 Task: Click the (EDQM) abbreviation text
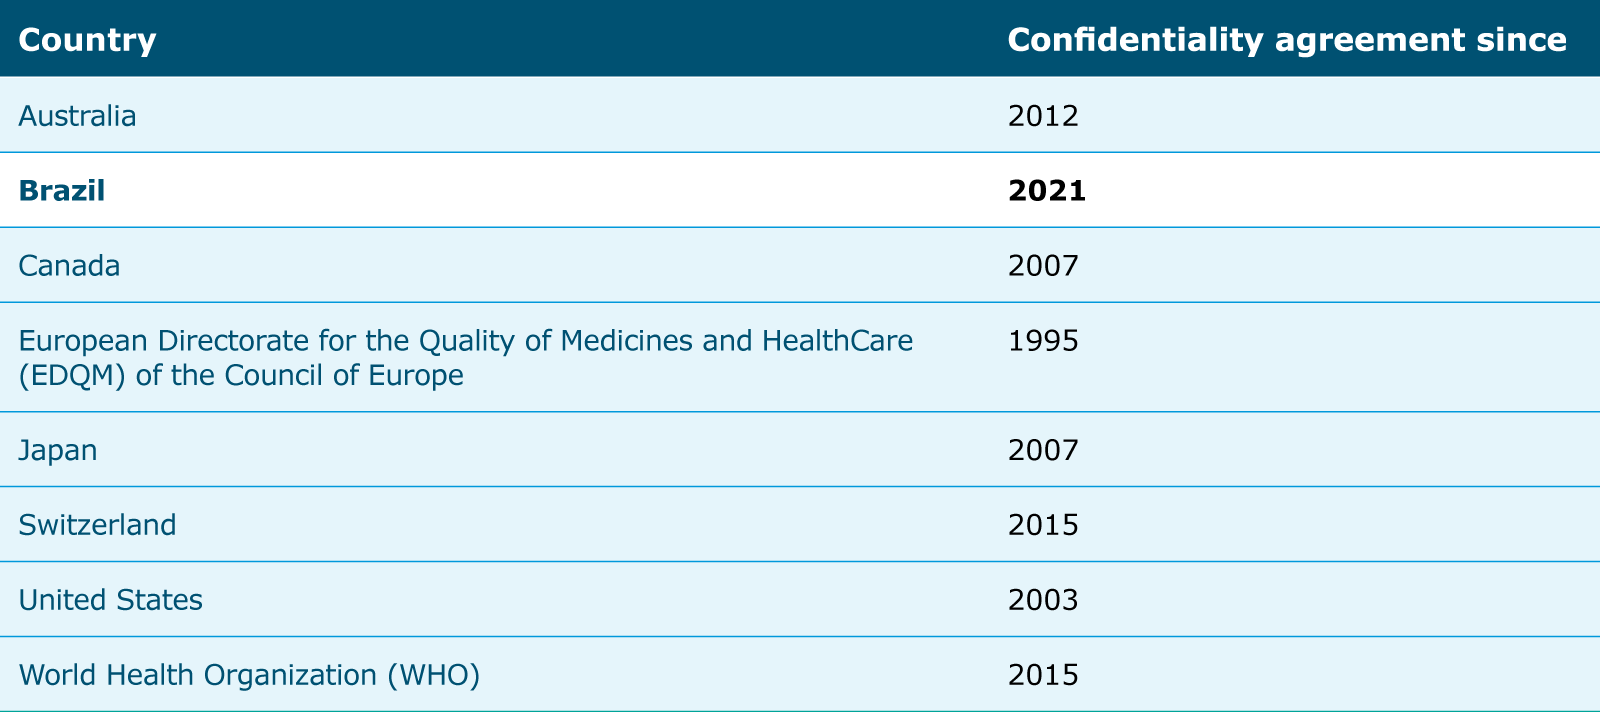pyautogui.click(x=63, y=376)
